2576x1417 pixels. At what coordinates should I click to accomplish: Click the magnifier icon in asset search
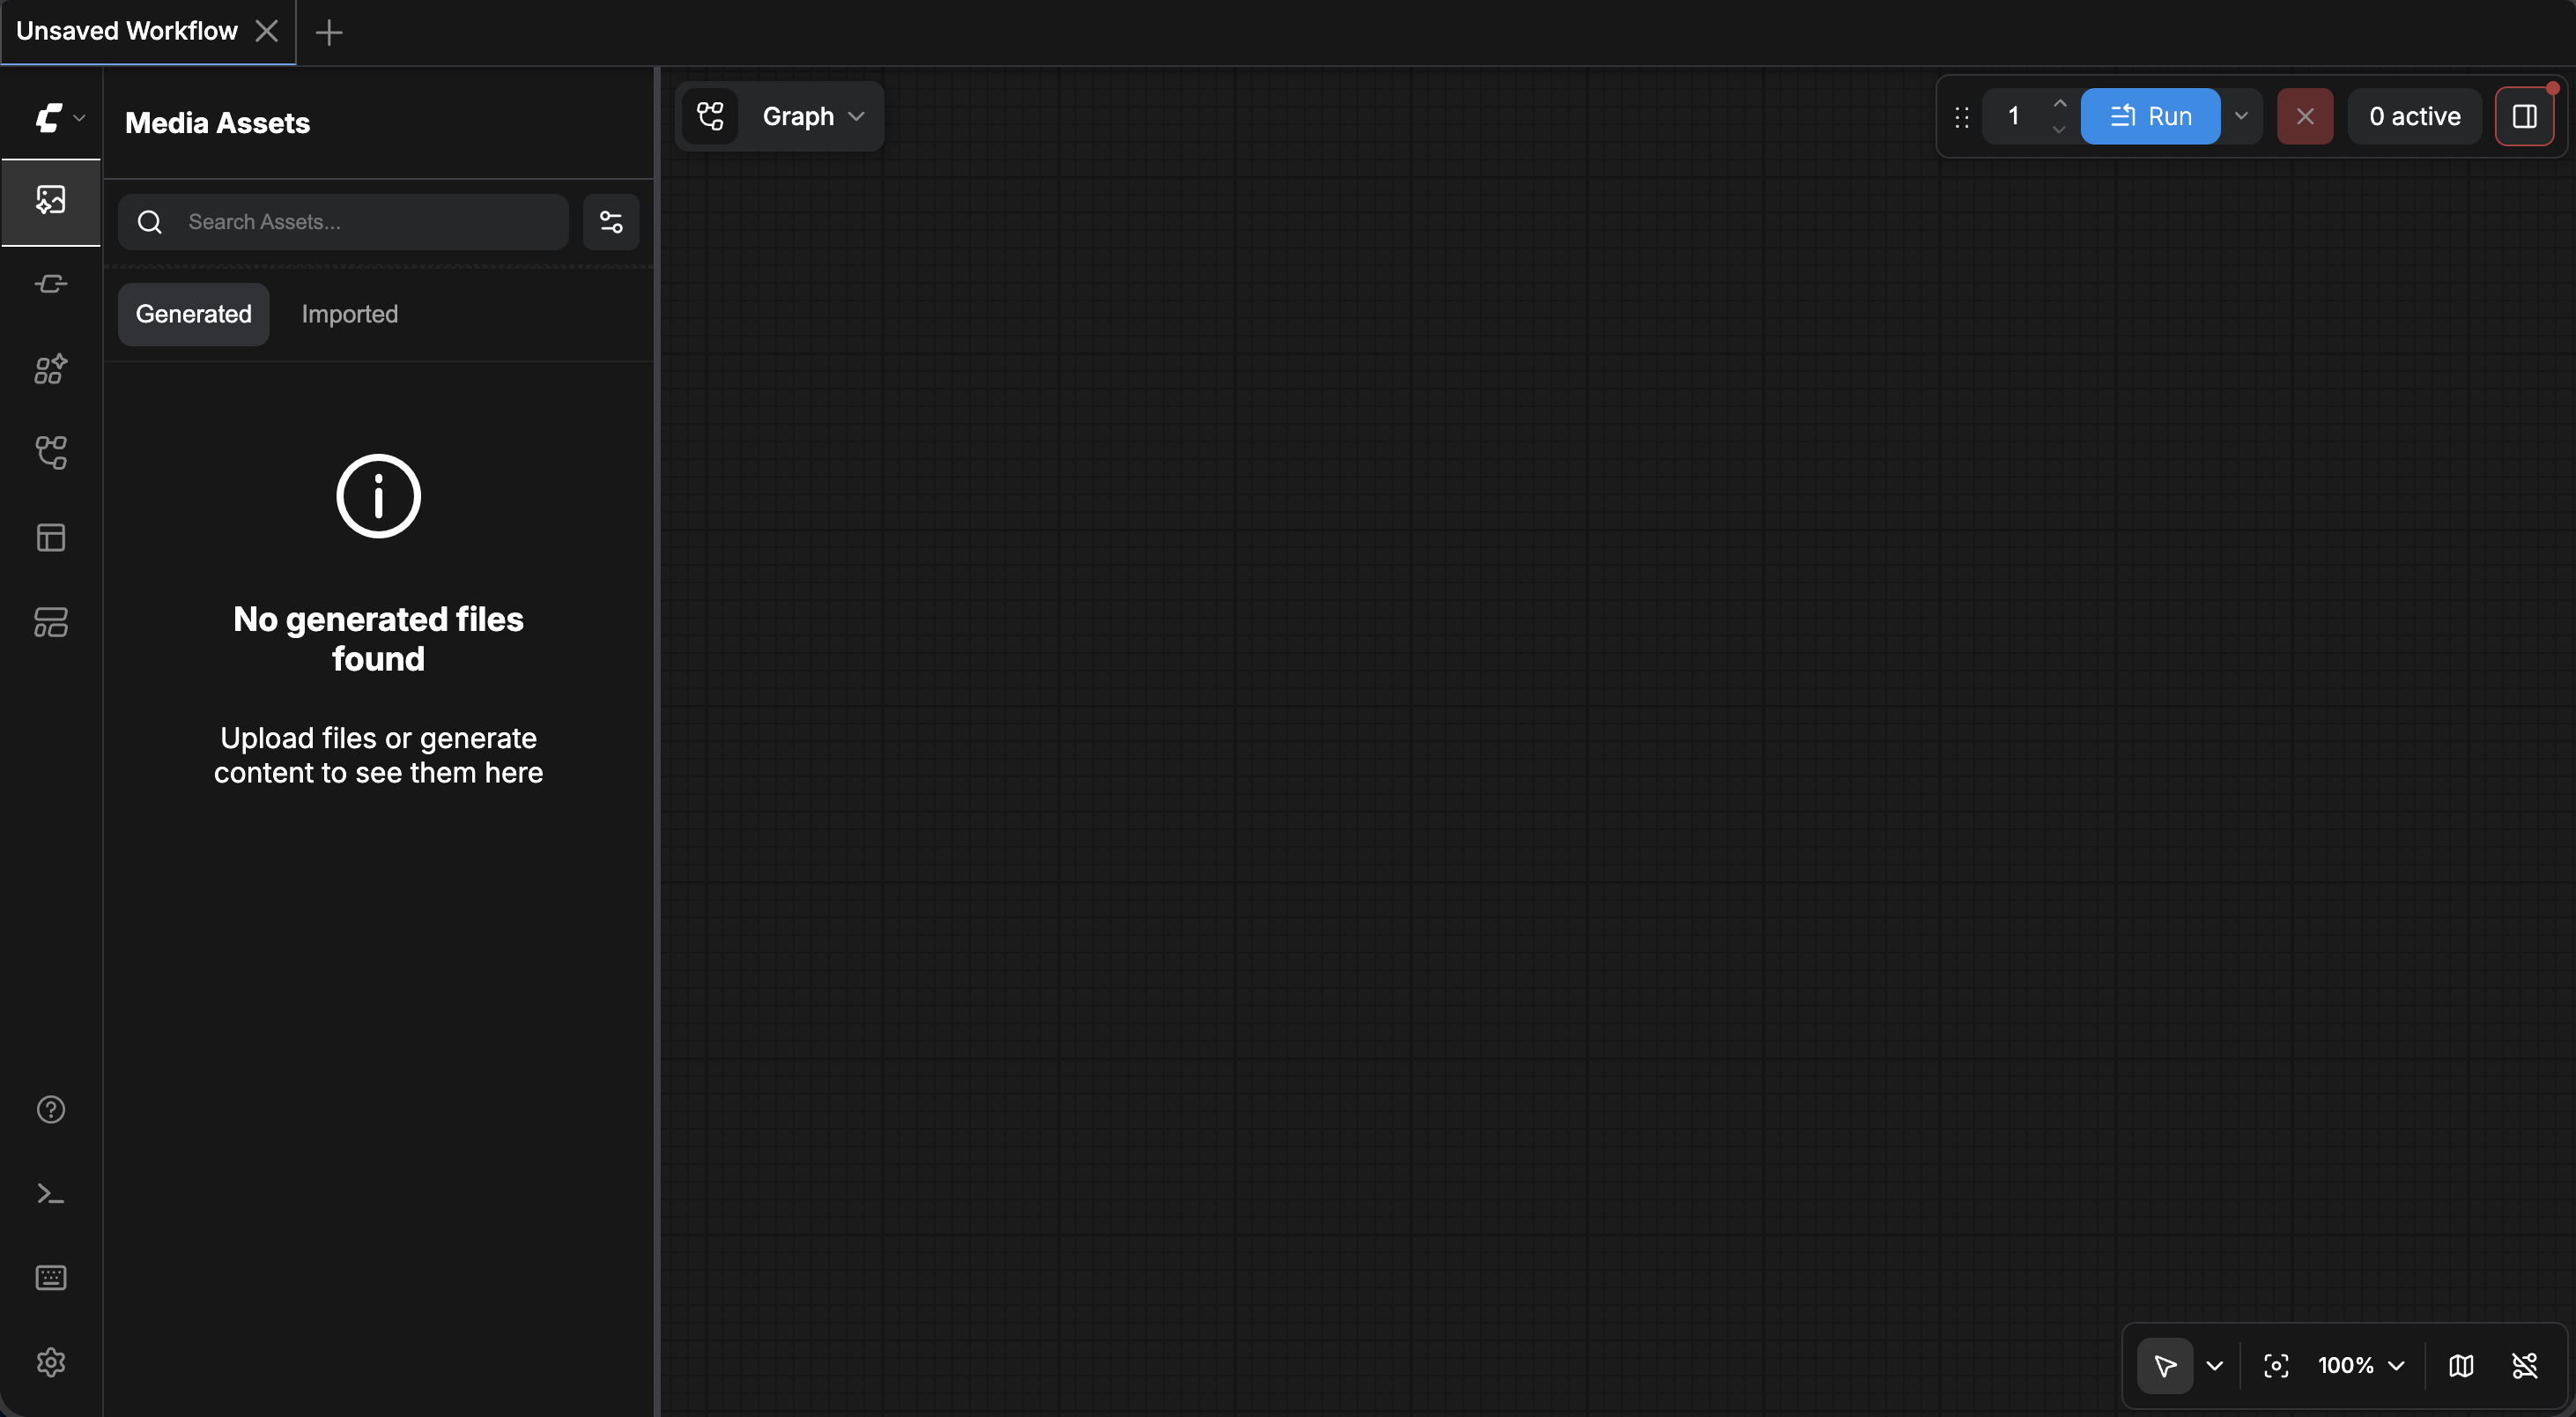(150, 222)
